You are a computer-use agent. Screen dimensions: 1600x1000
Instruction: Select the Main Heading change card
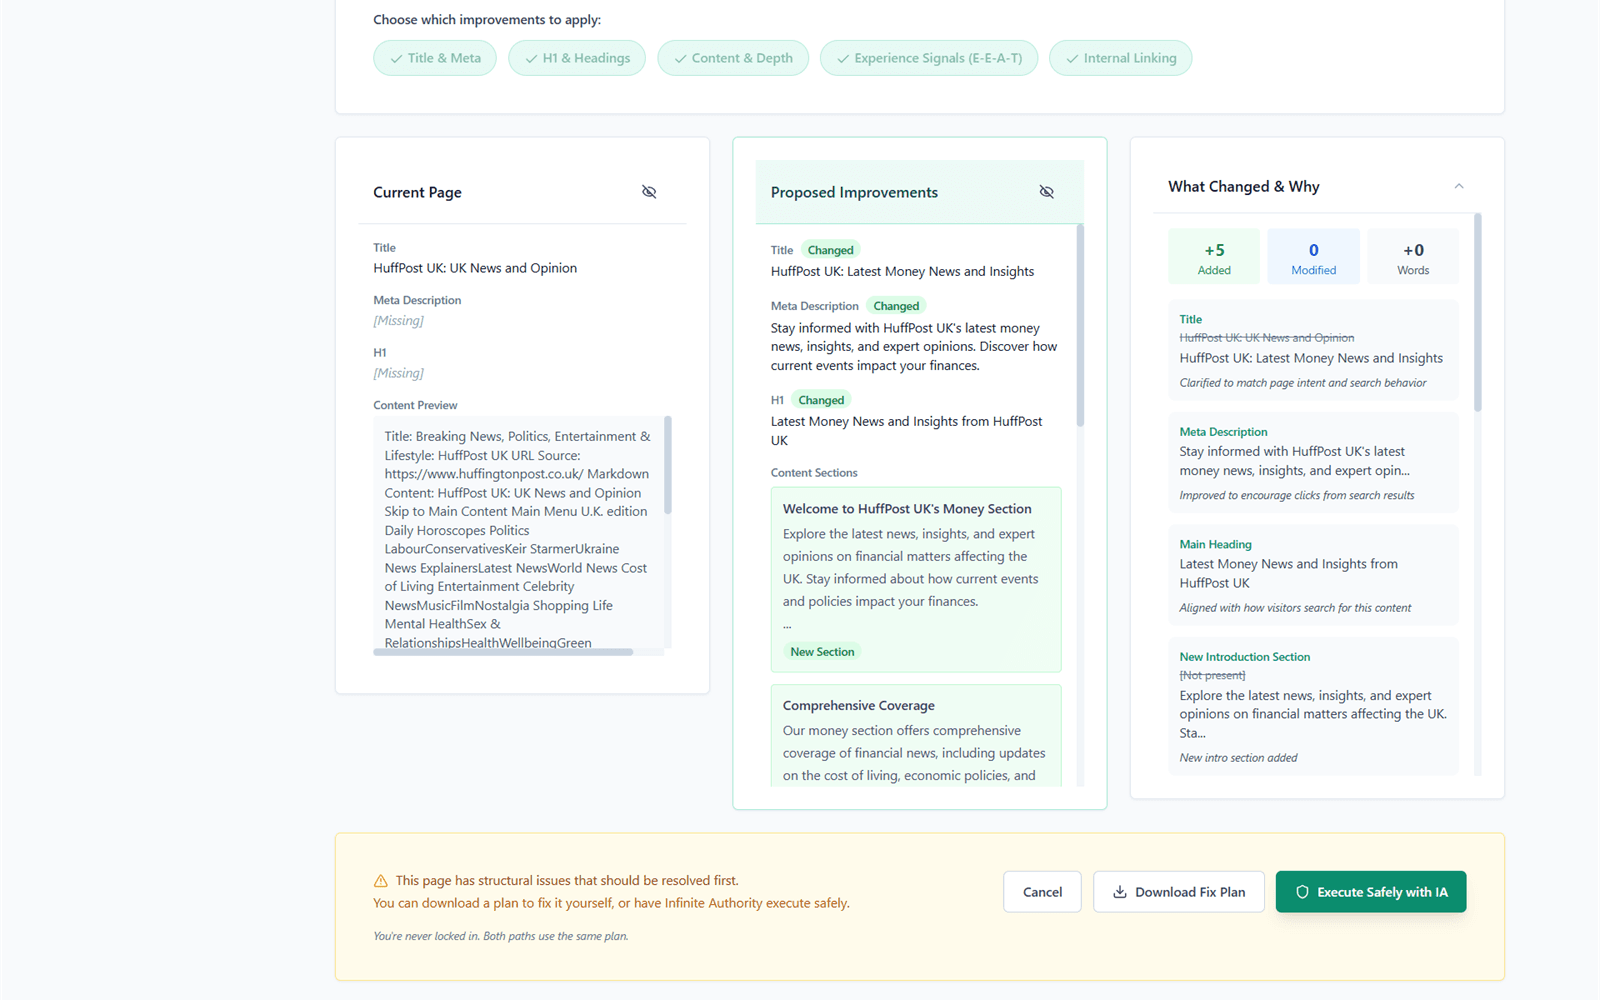point(1314,576)
